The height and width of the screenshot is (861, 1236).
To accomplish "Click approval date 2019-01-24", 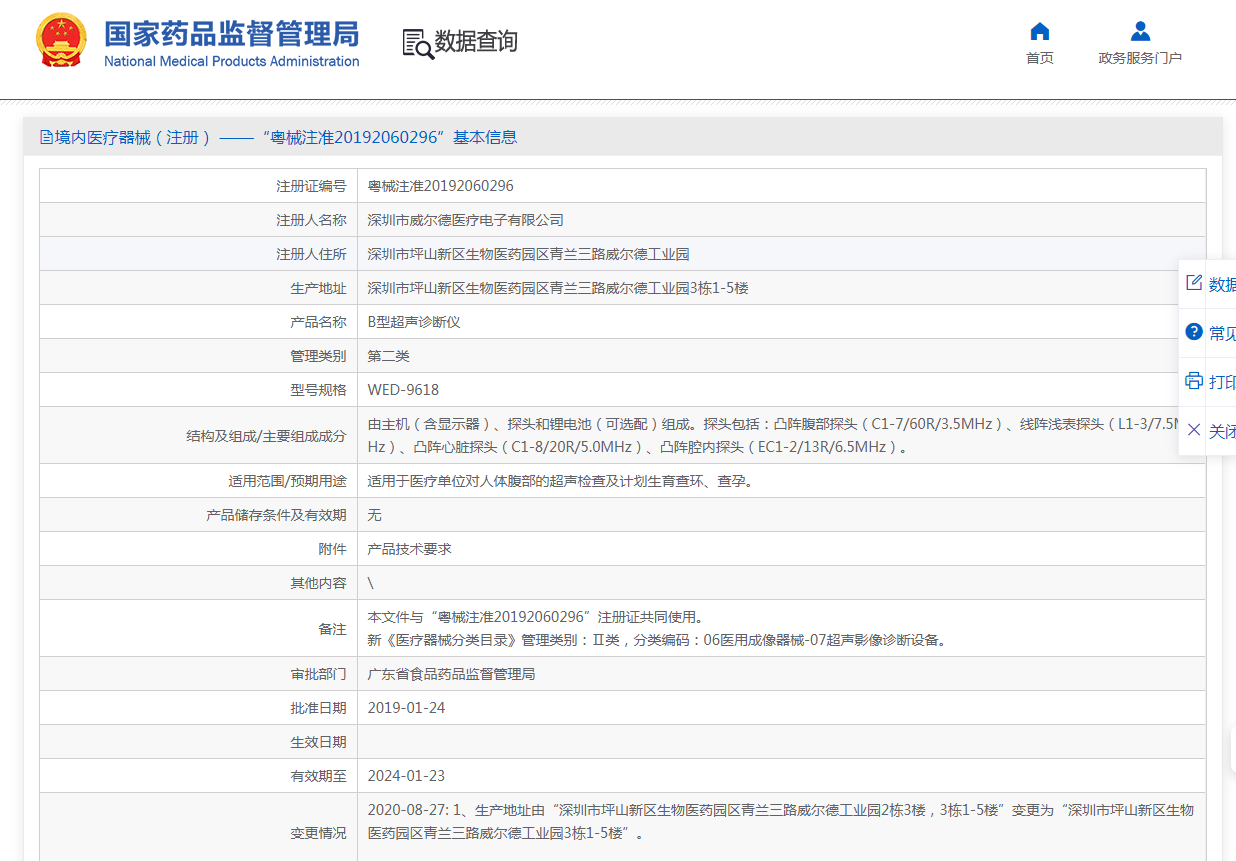I will pyautogui.click(x=406, y=708).
